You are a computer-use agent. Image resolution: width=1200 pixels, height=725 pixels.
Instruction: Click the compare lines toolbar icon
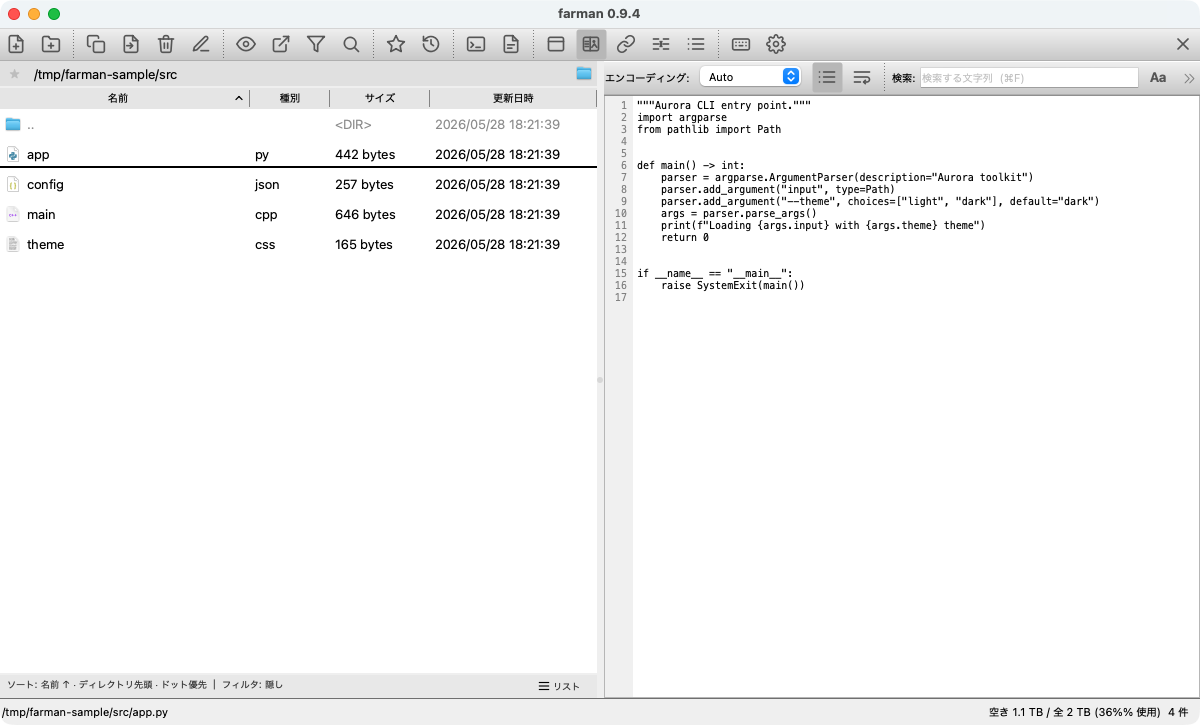661,44
